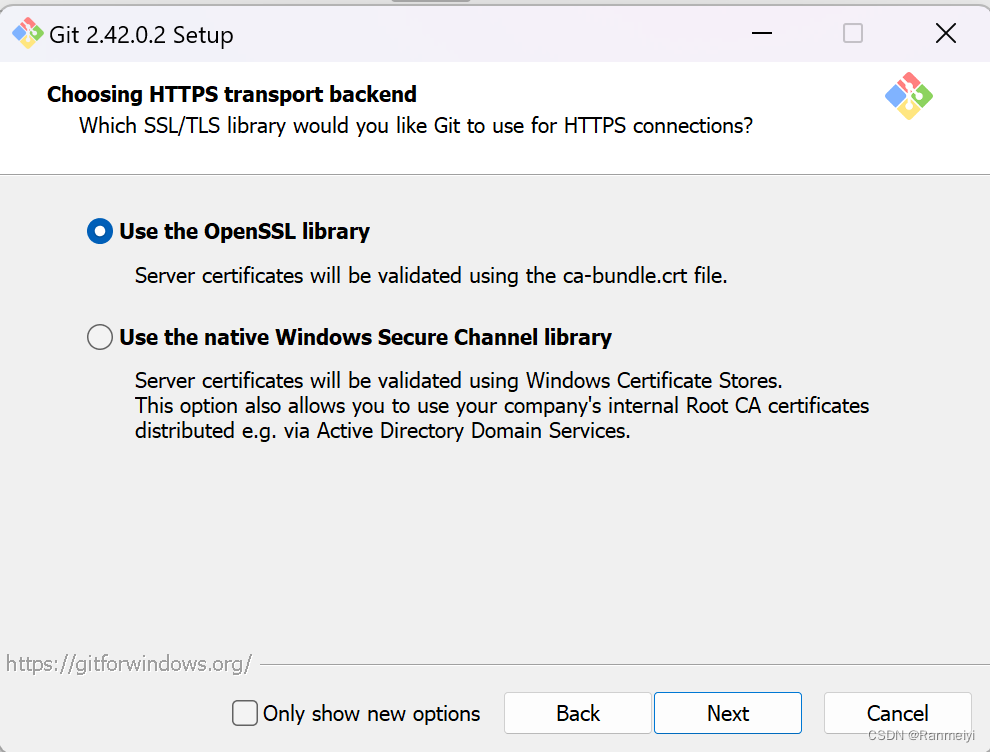The width and height of the screenshot is (990, 752).
Task: Select the native Windows Secure Channel library radio button
Action: tap(100, 337)
